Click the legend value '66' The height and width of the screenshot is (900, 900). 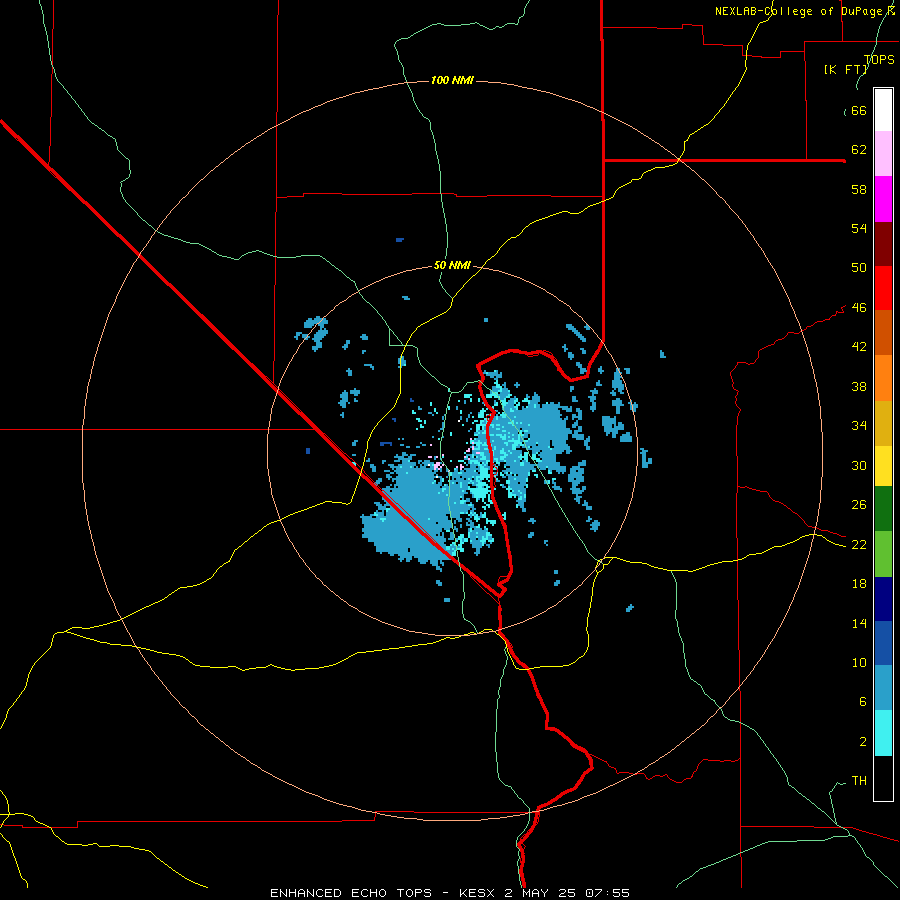point(859,110)
